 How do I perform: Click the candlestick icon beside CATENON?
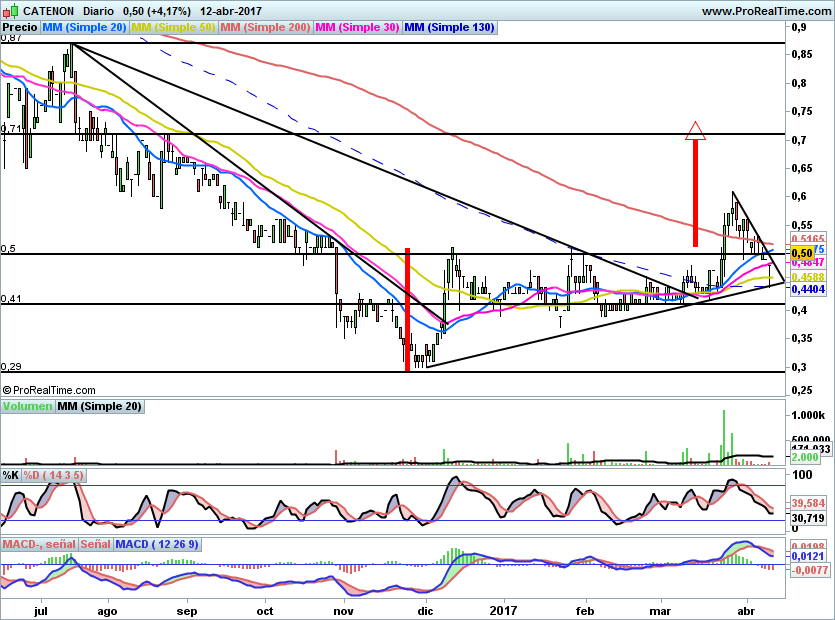tap(10, 10)
